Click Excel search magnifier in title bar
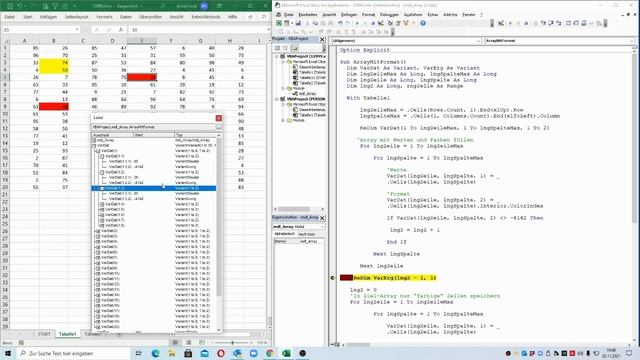 point(162,6)
